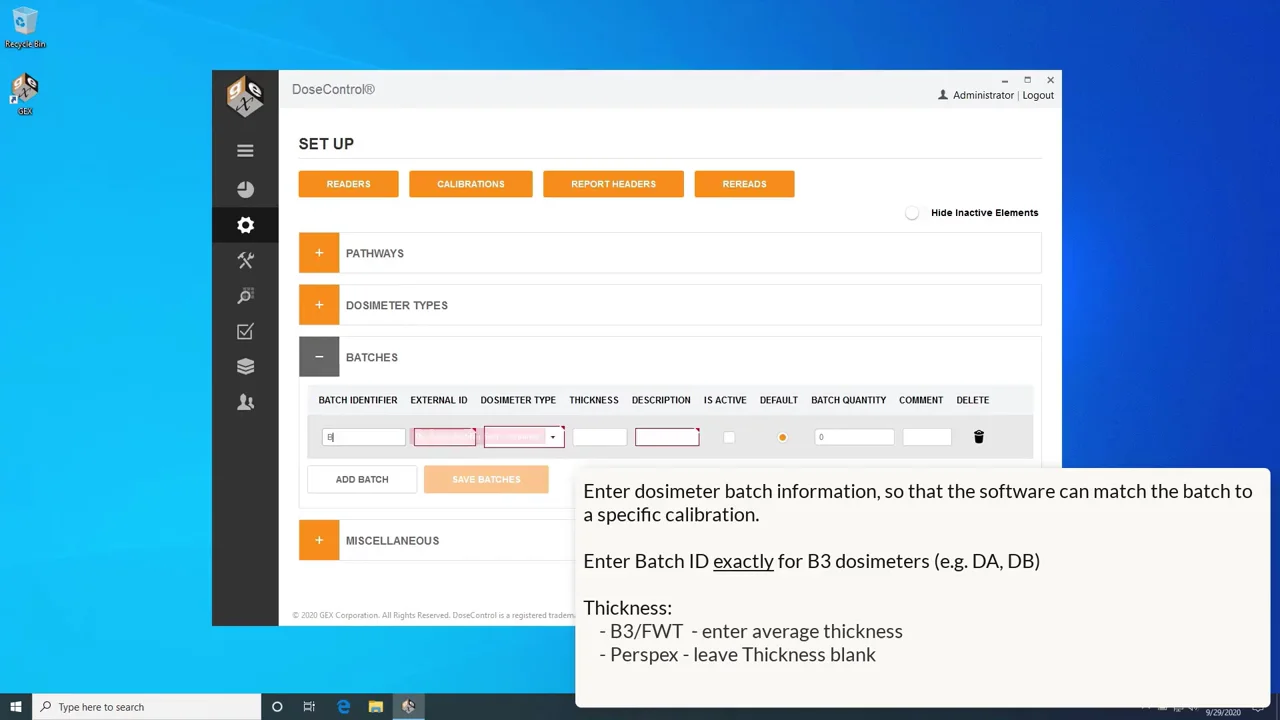Open the stacked layers sidebar icon
The image size is (1280, 720).
[x=245, y=366]
